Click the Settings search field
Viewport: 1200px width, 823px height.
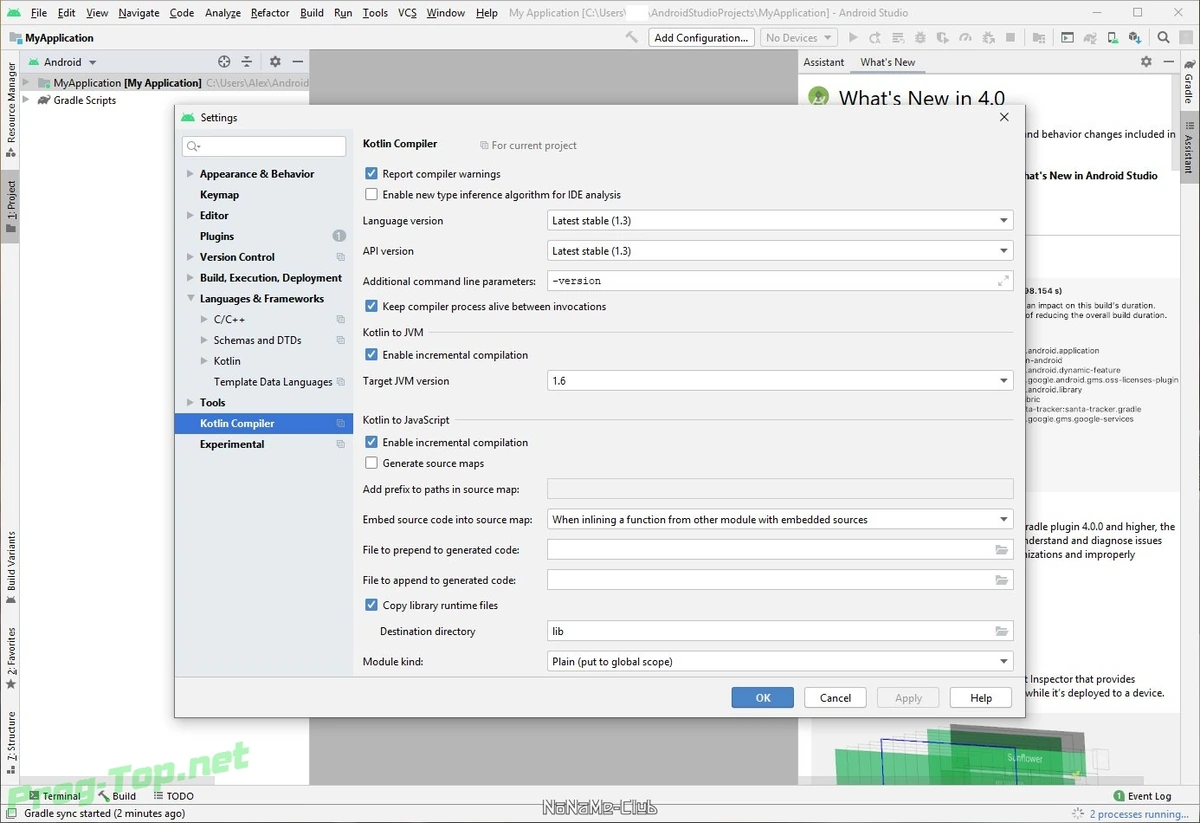pos(264,146)
